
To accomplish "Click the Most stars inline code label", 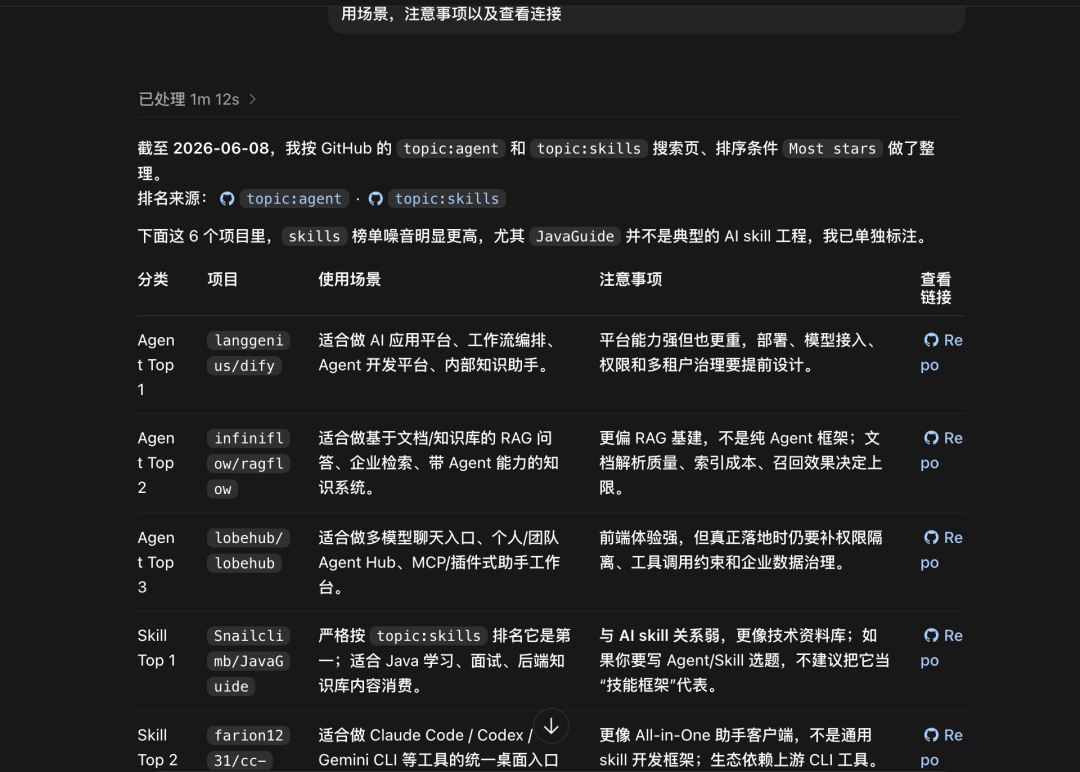I will coord(832,149).
